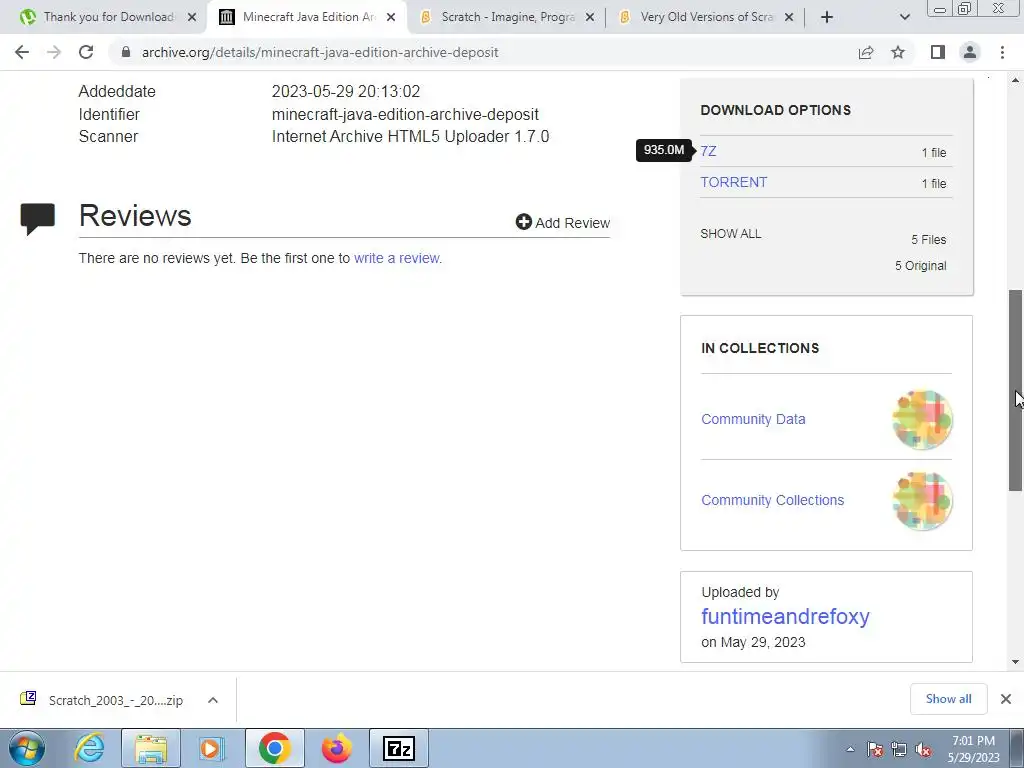Click the Add Review plus icon link

pos(562,223)
